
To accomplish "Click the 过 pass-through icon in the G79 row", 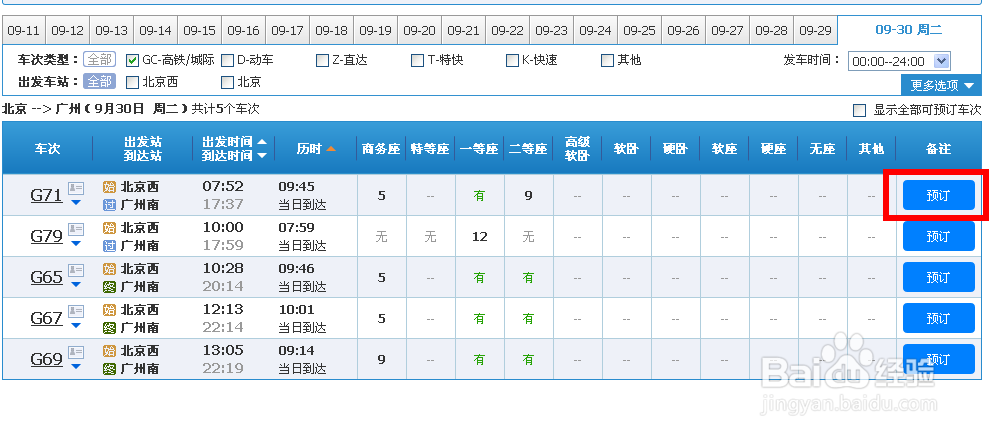I will tap(109, 246).
